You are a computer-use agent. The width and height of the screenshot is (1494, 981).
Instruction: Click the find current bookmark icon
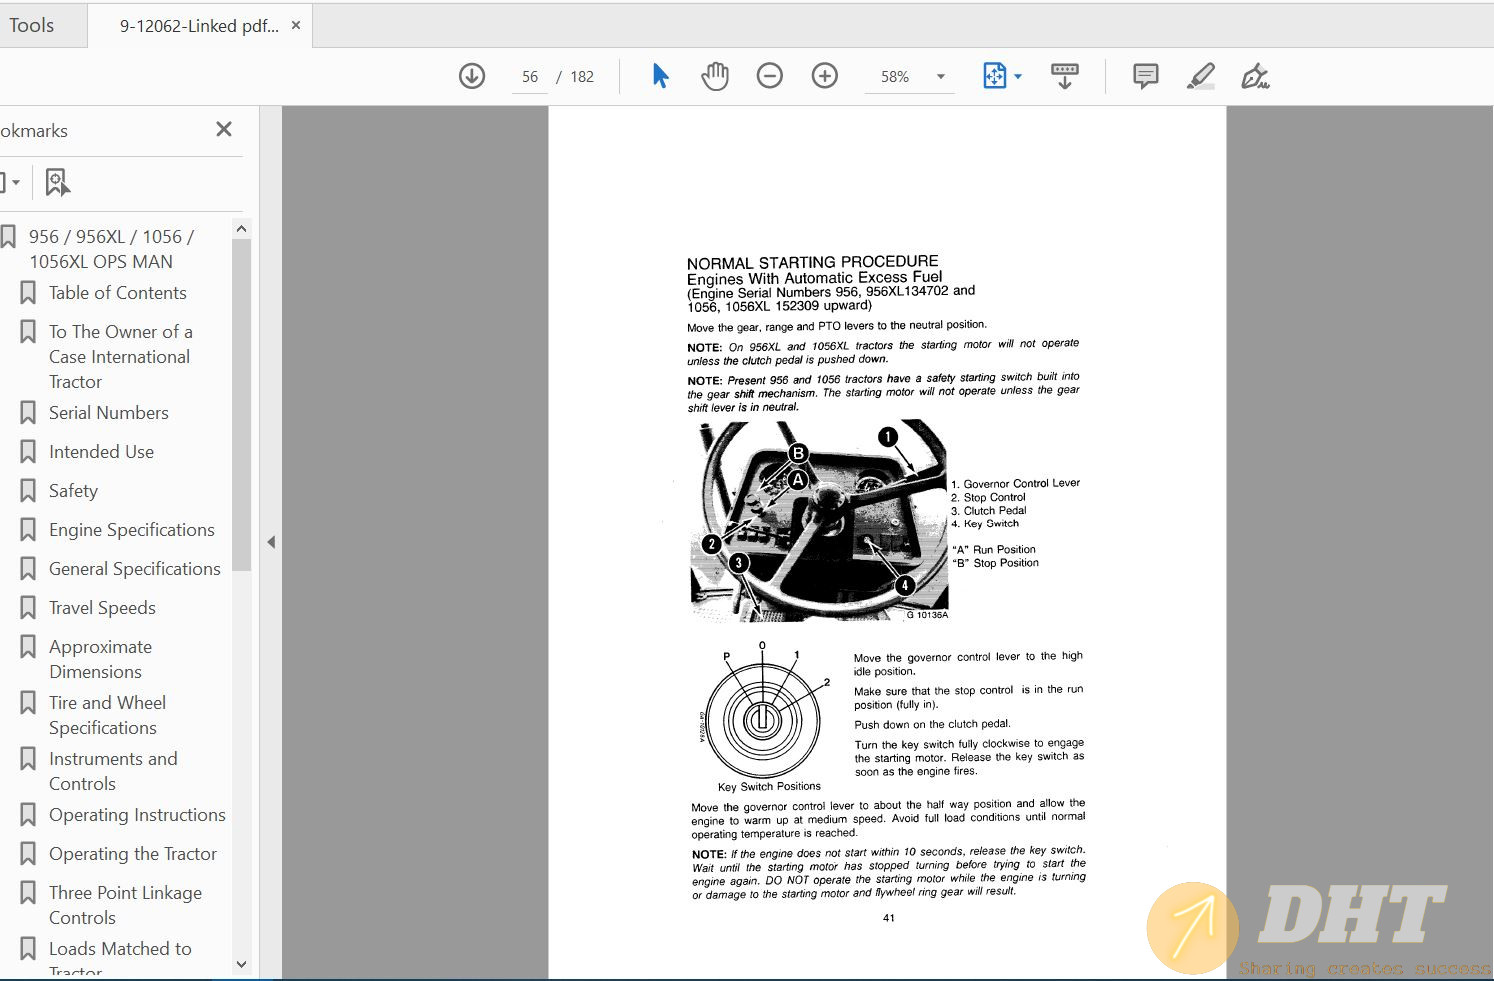(57, 182)
